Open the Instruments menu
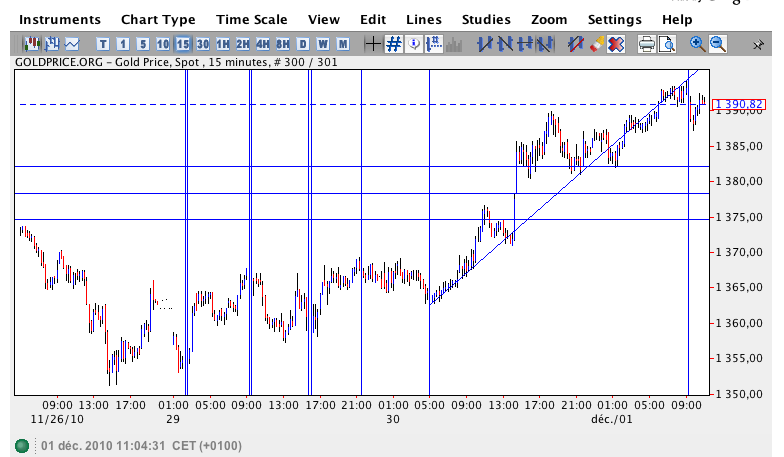 (60, 20)
